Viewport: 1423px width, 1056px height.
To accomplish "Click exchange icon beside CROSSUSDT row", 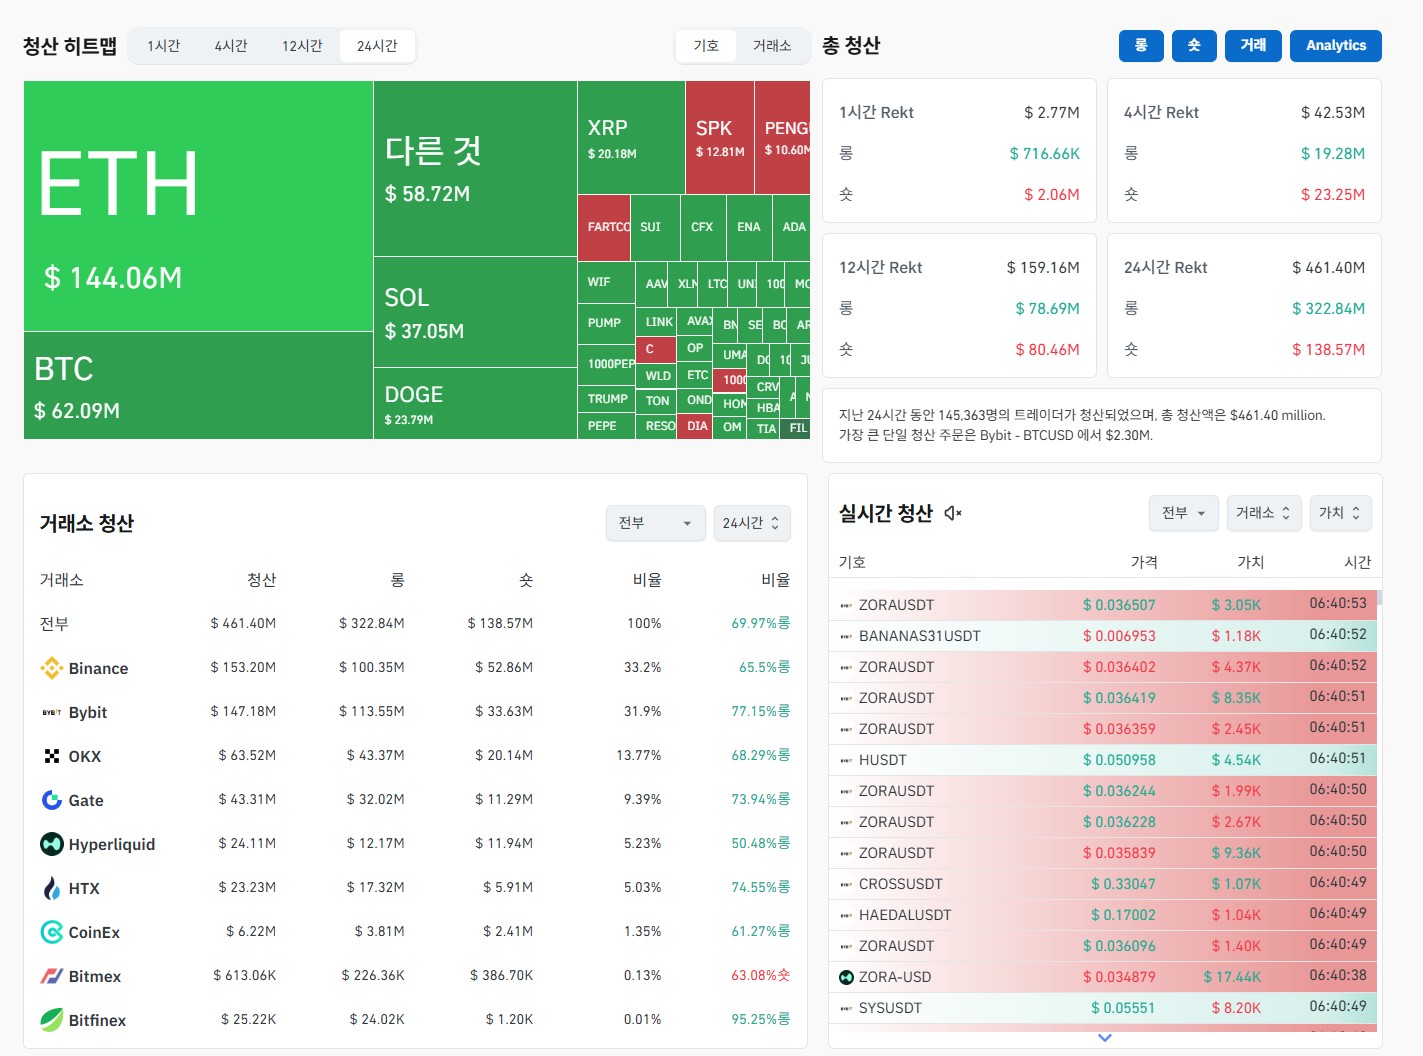I will [x=846, y=884].
